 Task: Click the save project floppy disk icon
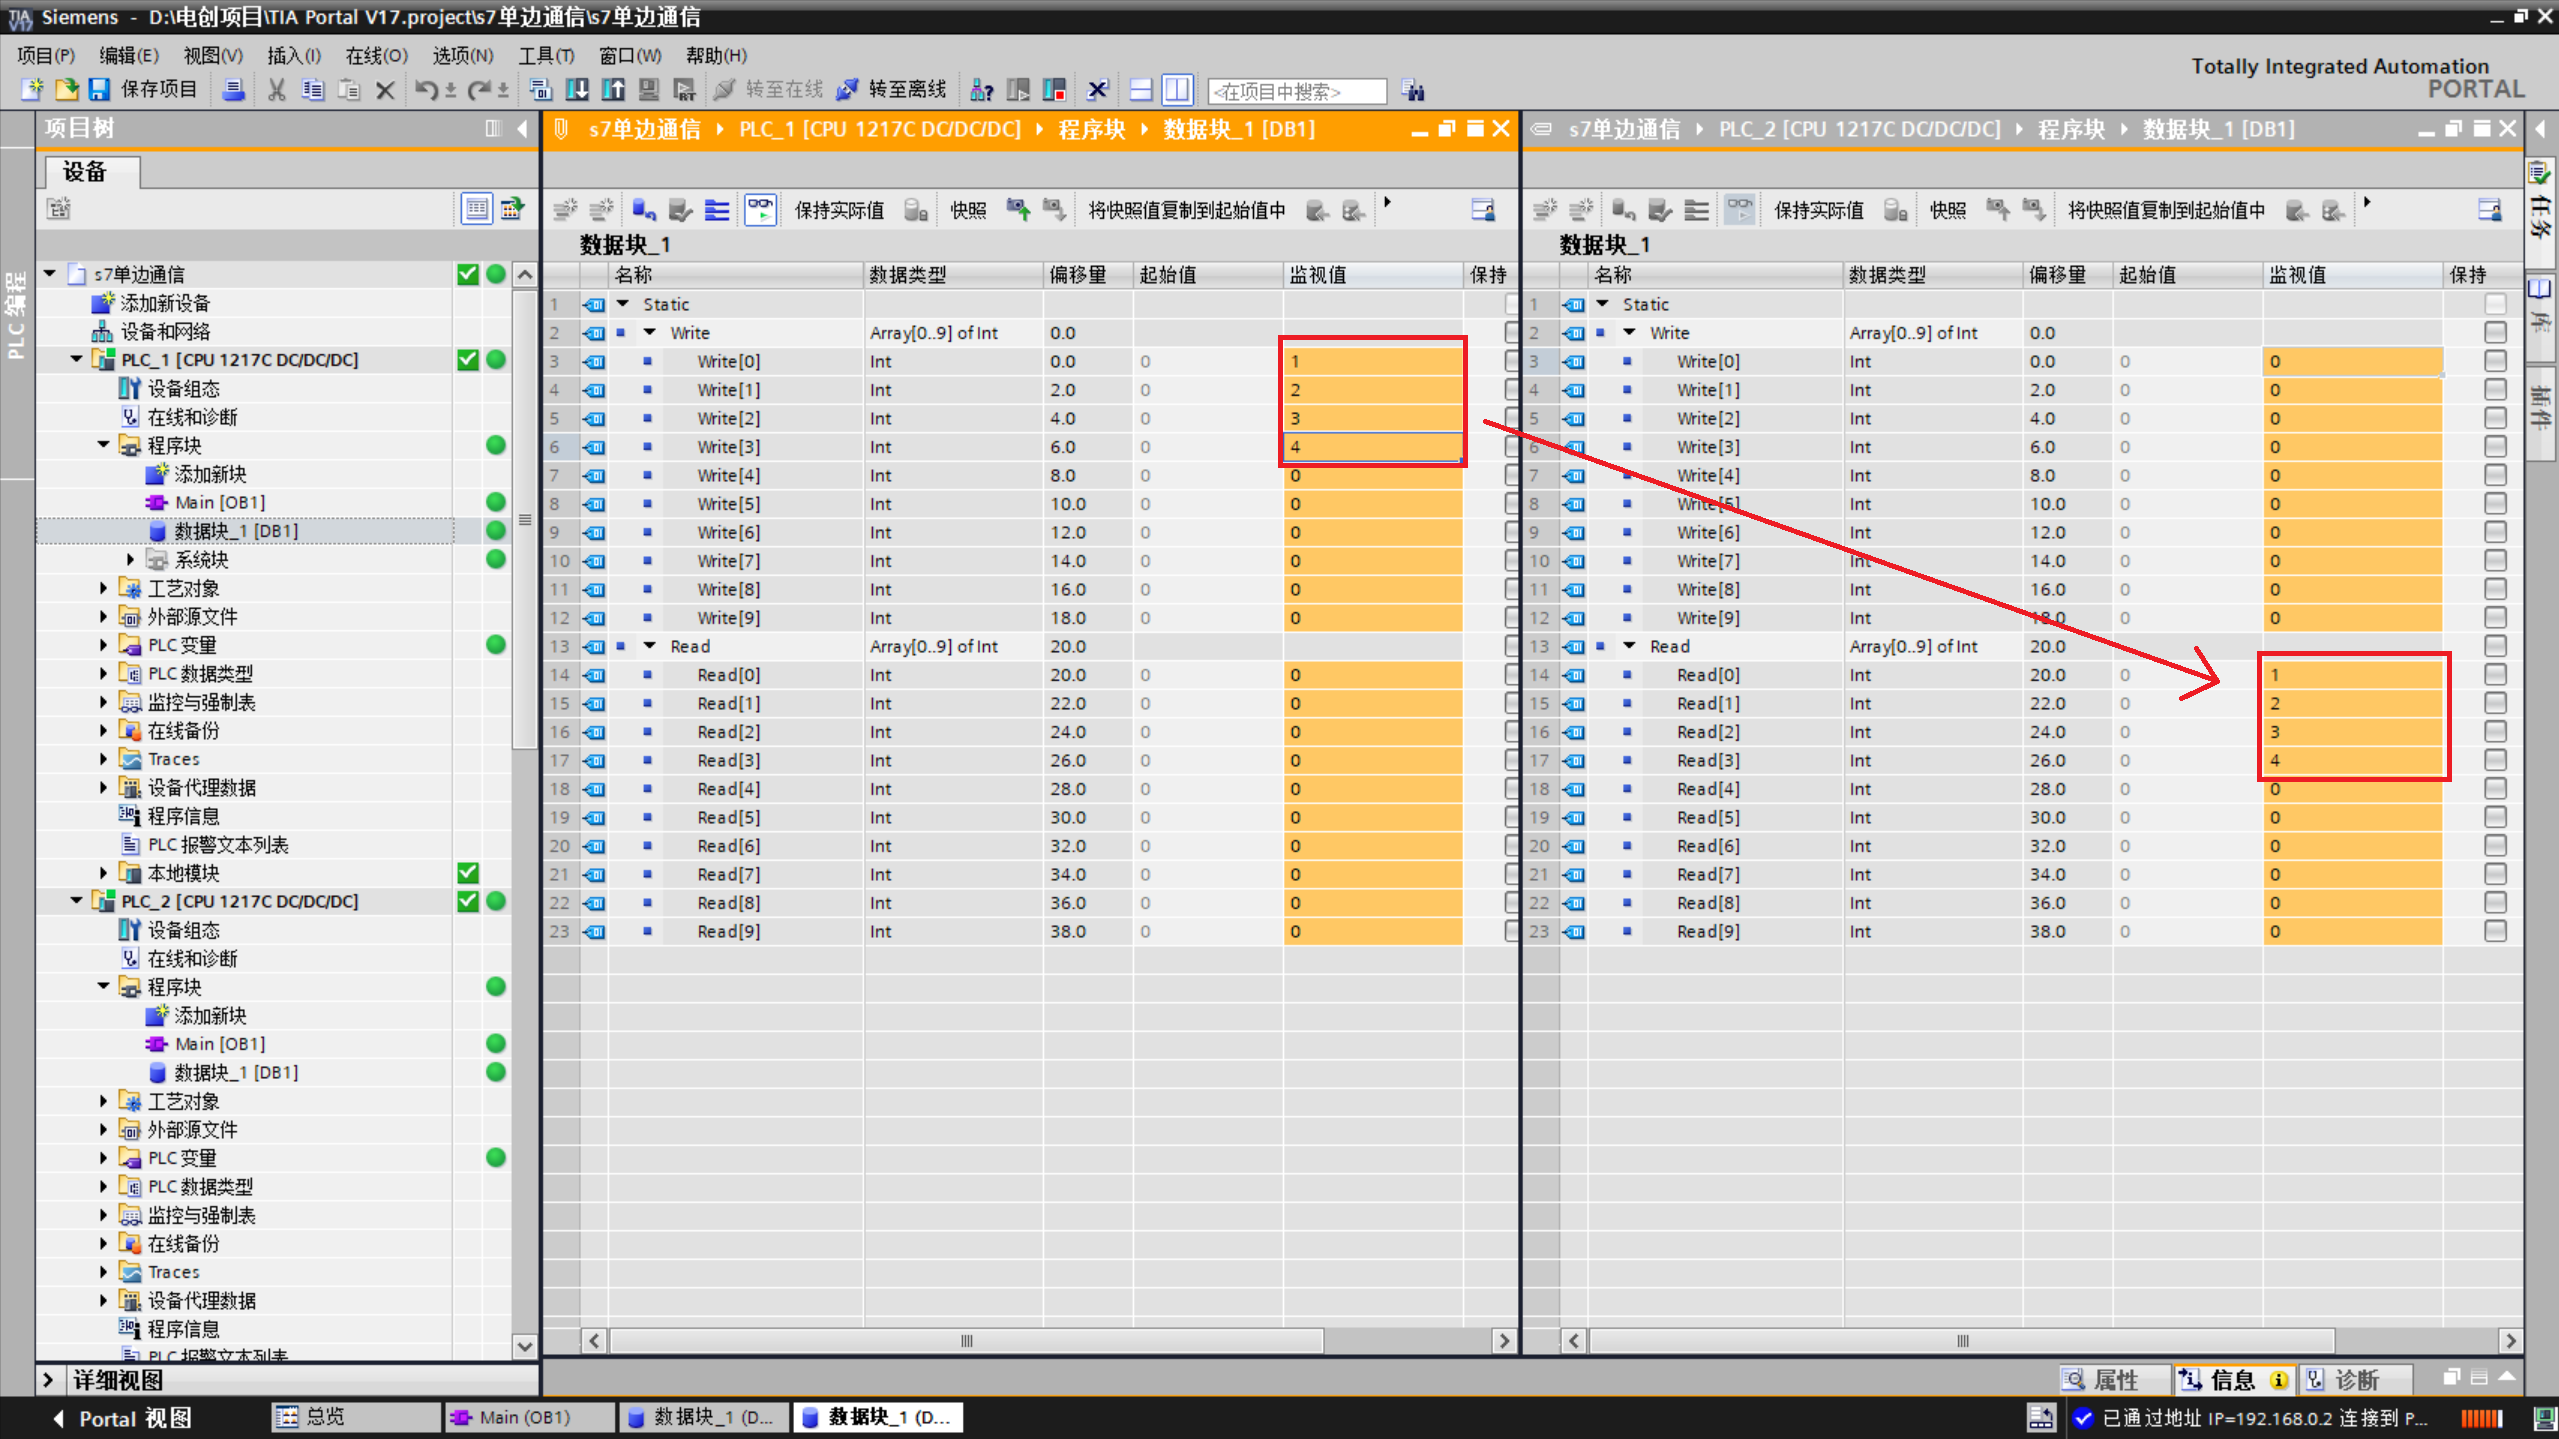point(99,90)
